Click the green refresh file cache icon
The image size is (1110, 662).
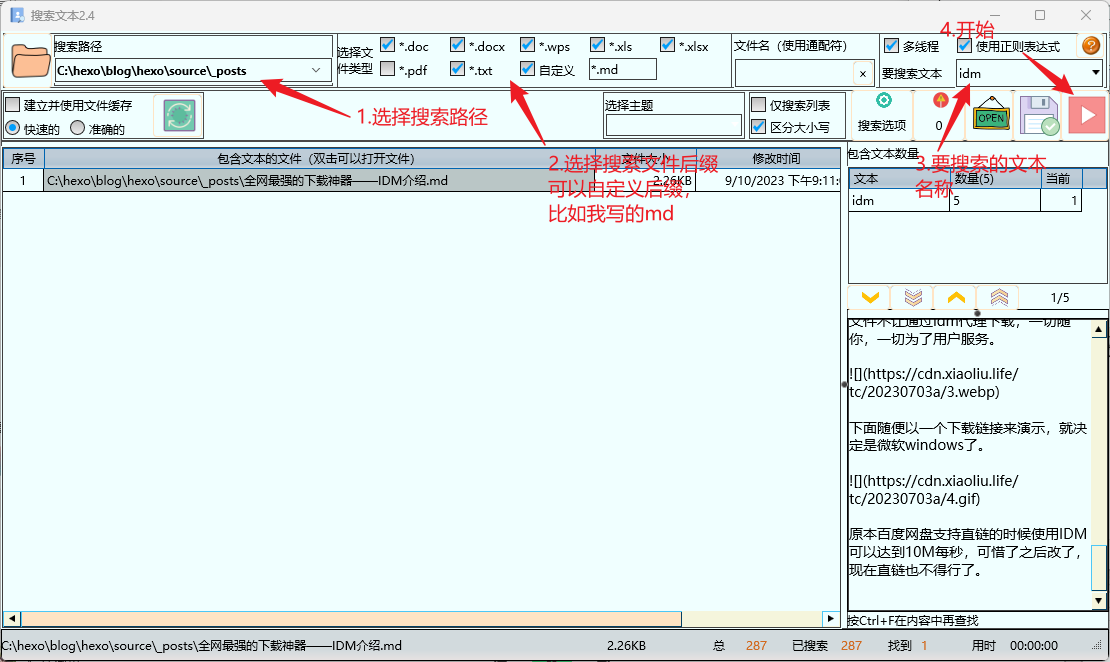tap(178, 115)
